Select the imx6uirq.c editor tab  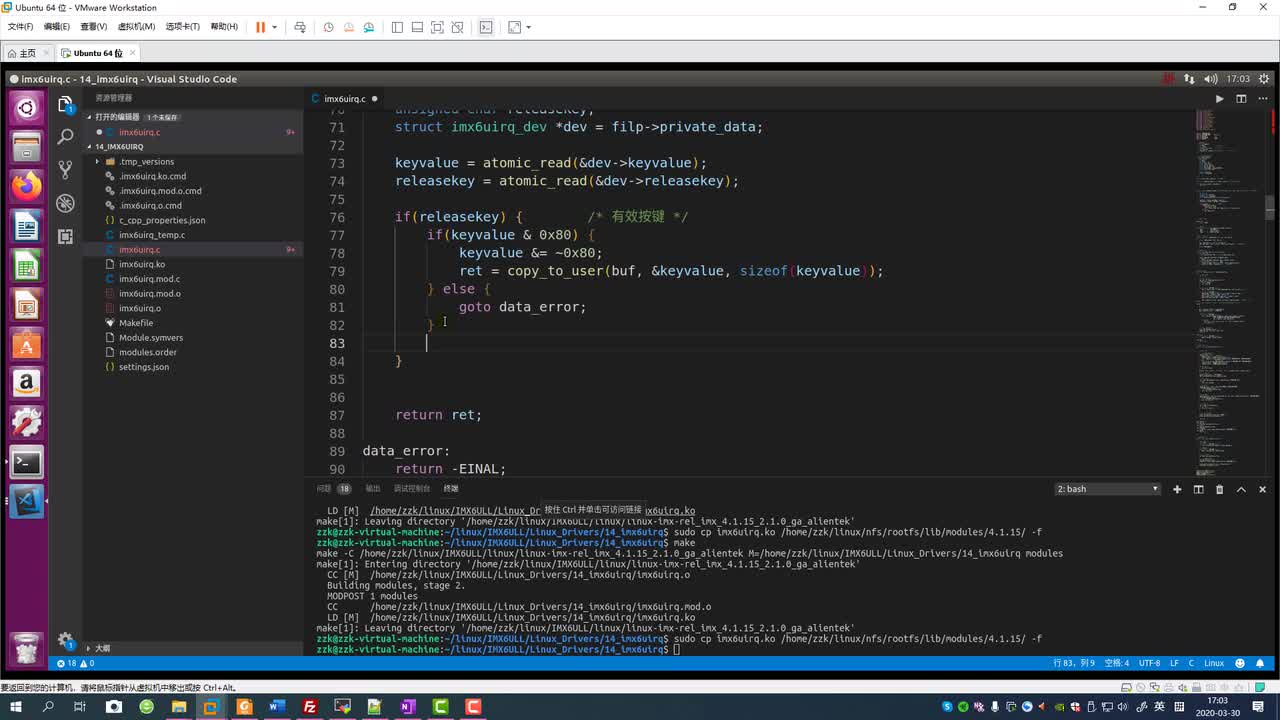[x=345, y=99]
